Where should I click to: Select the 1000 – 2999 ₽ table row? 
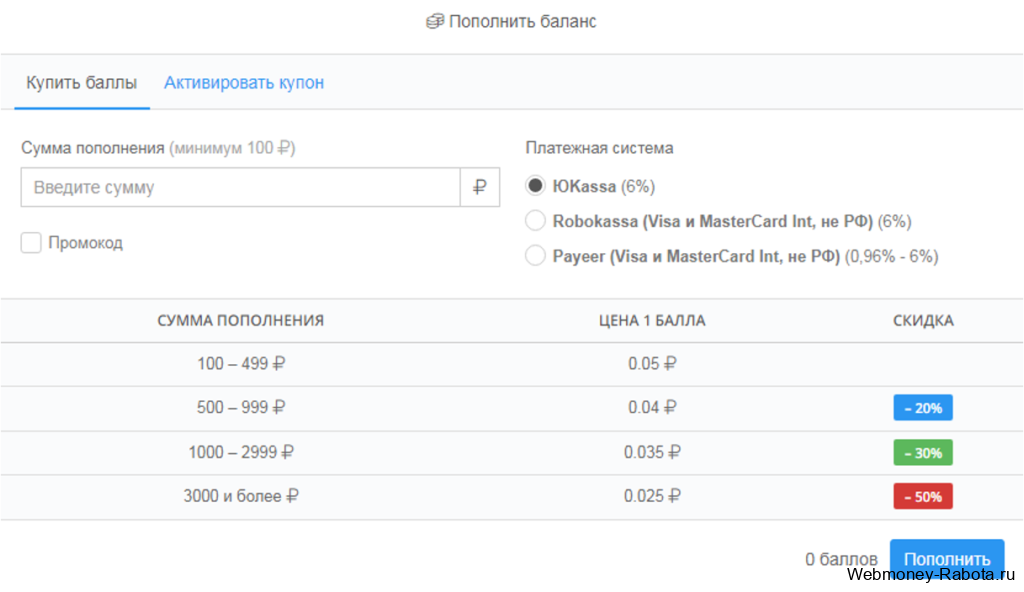coord(512,453)
